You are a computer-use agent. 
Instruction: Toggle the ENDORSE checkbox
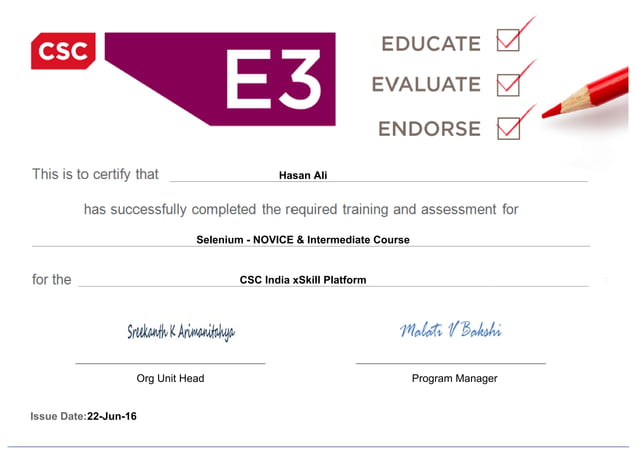coord(509,129)
